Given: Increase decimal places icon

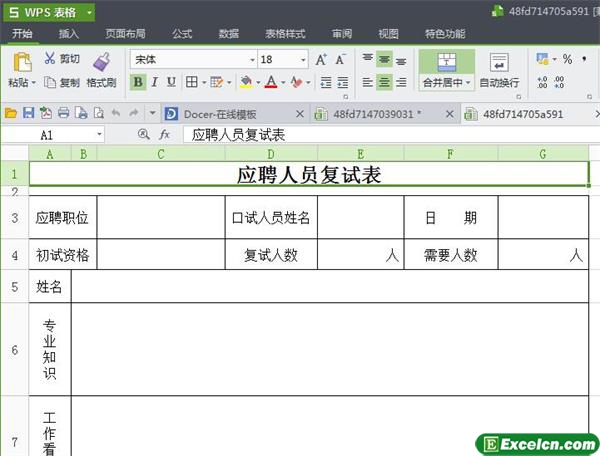Looking at the screenshot, I should tap(542, 82).
